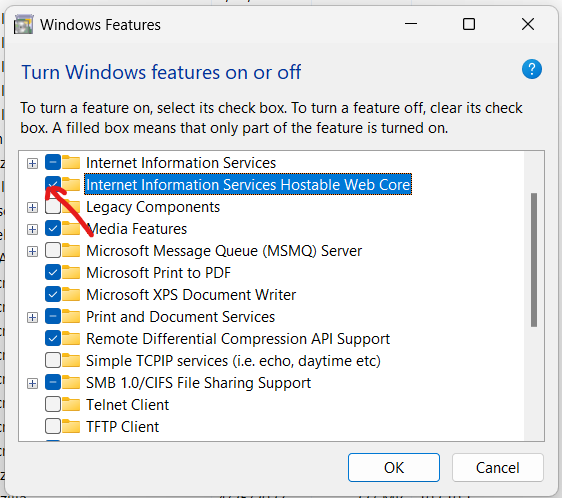Enable Microsoft Message Queue (MSMQ) Server checkbox
This screenshot has width=562, height=498.
coord(53,251)
